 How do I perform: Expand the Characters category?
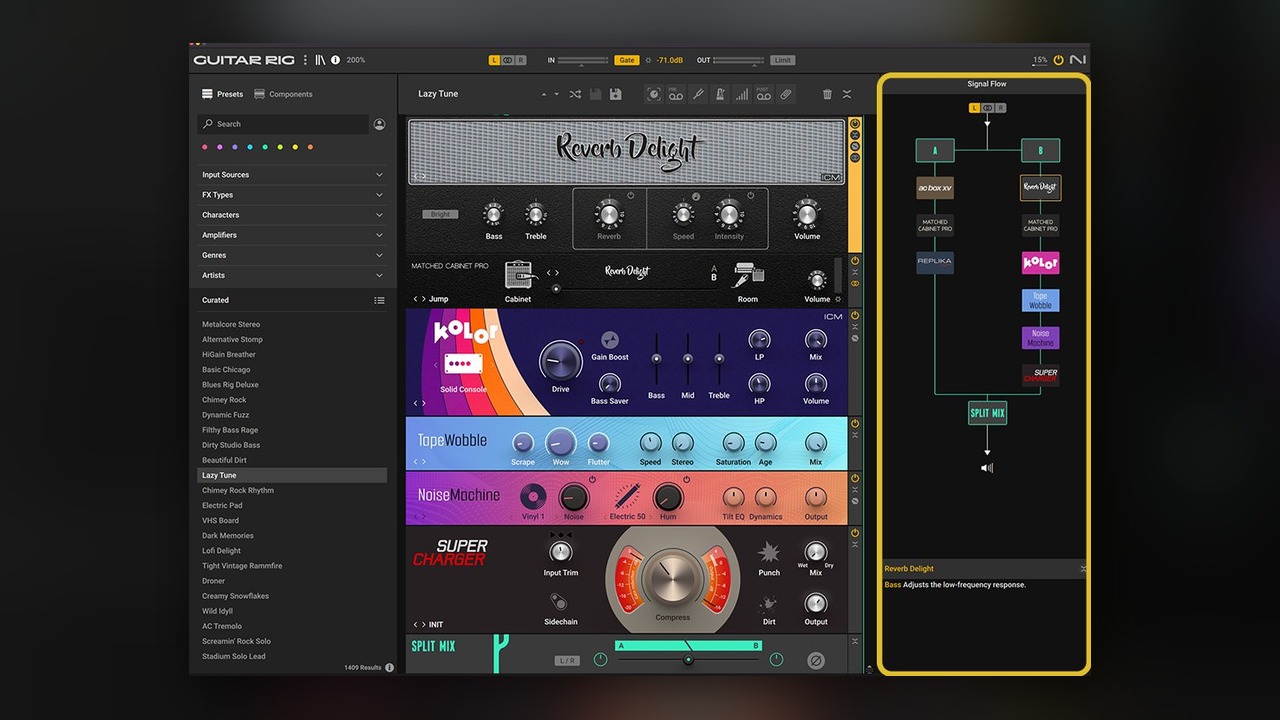[x=292, y=215]
